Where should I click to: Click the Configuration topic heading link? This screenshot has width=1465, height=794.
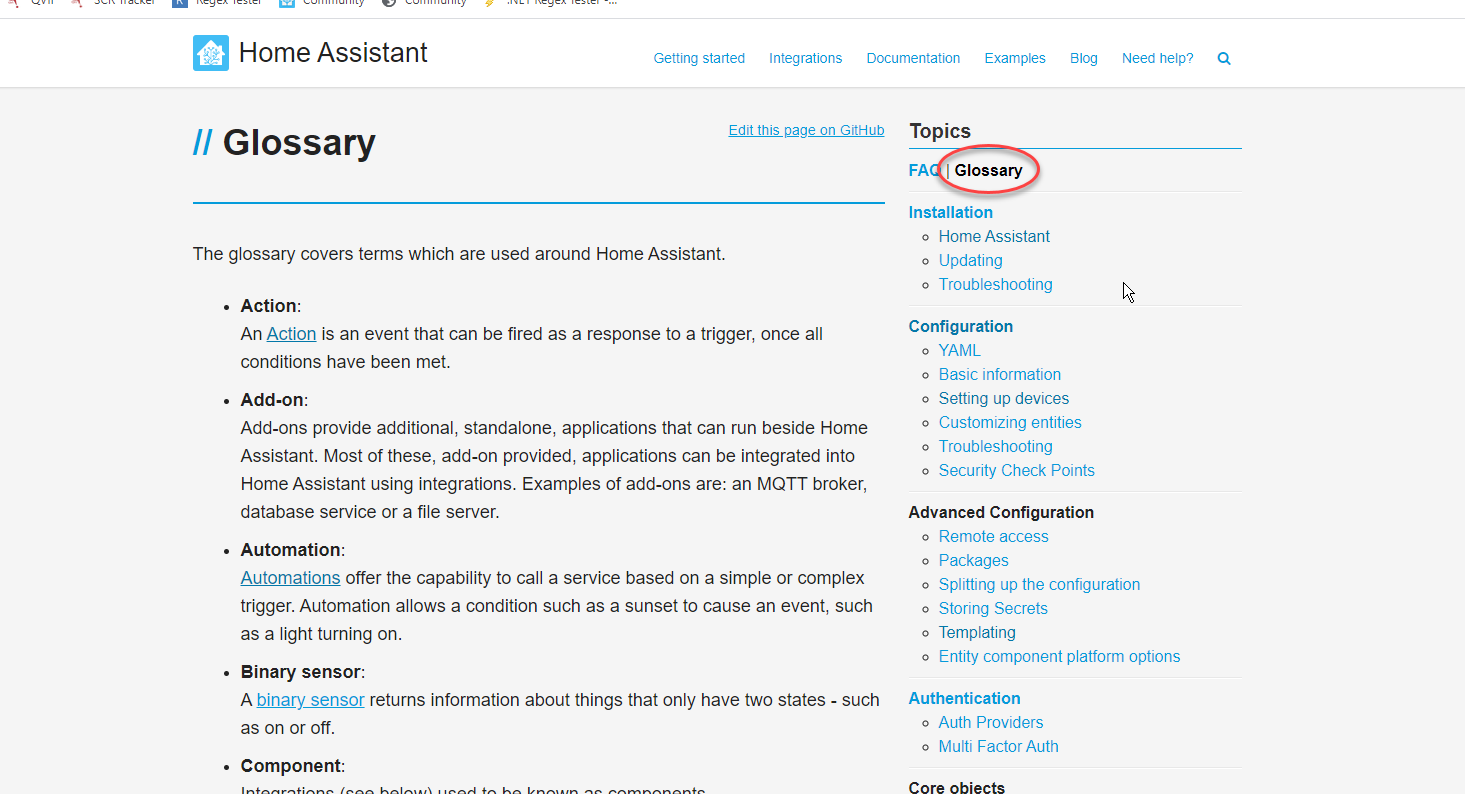point(961,326)
